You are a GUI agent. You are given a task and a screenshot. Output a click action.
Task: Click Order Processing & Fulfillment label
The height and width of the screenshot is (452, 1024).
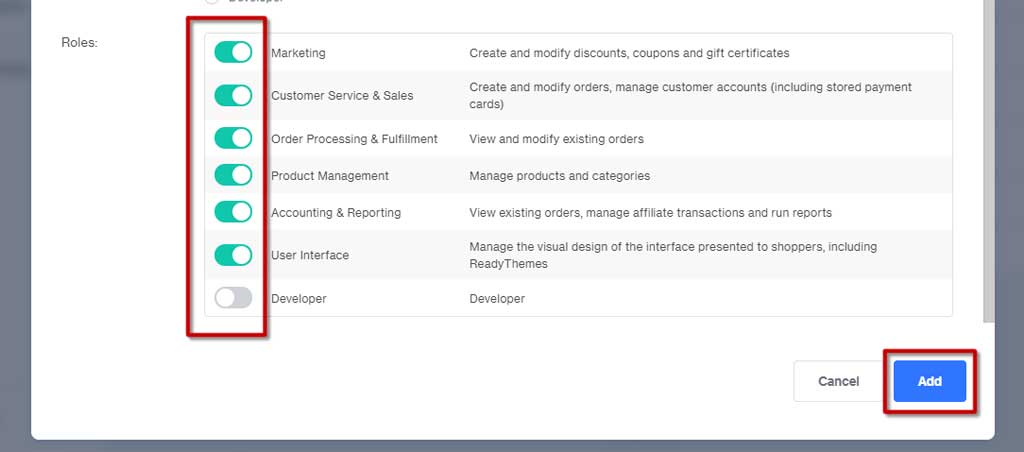click(354, 138)
